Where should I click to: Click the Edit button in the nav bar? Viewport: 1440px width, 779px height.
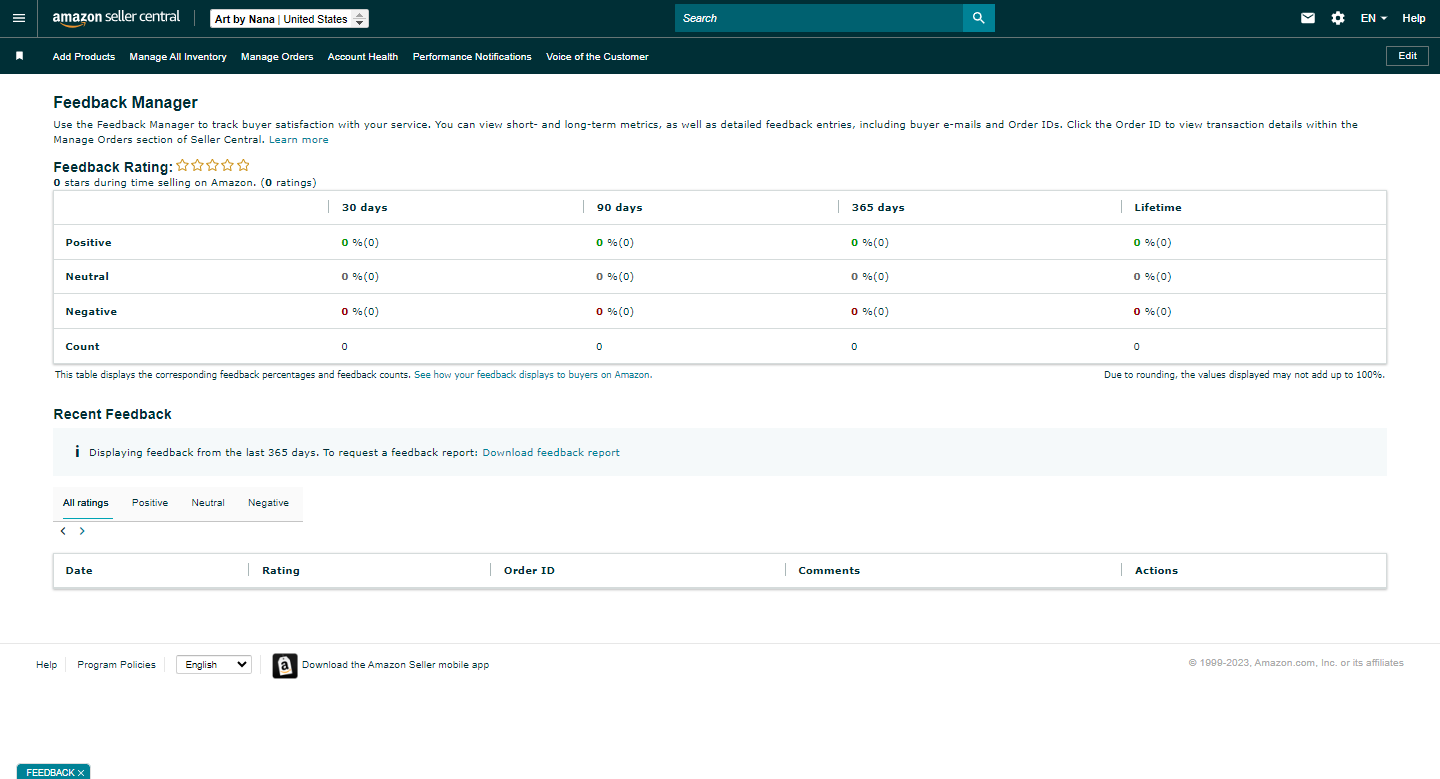(1407, 56)
